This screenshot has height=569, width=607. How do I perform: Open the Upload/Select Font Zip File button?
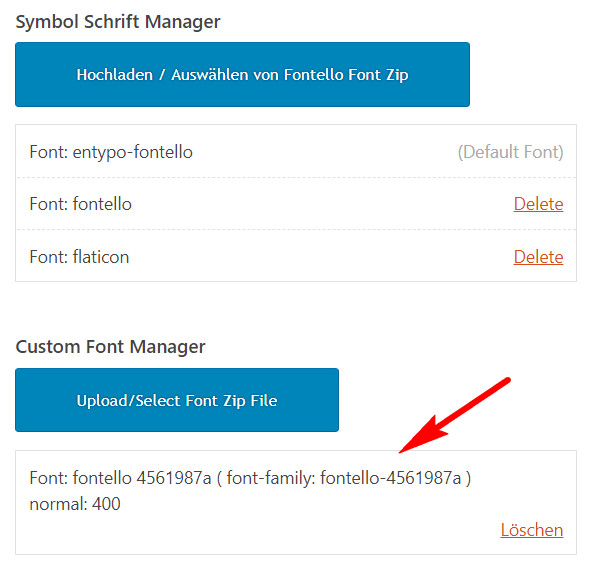(177, 400)
